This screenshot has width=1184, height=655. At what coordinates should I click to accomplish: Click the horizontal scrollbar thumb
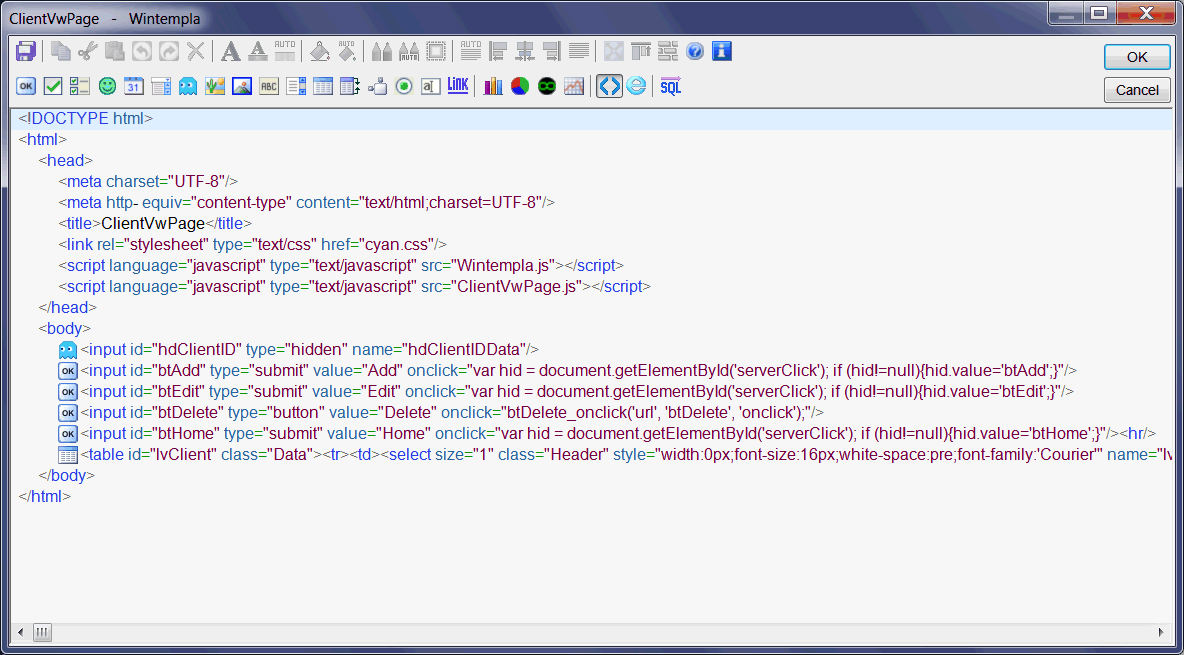42,632
